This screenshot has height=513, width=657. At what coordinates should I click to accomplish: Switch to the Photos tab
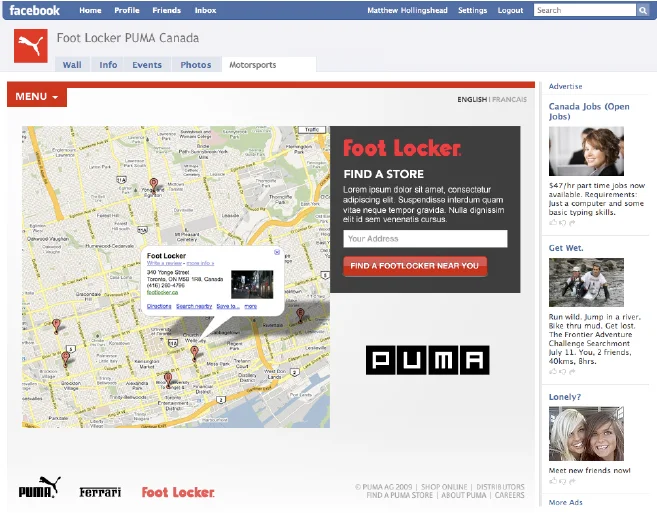(x=196, y=65)
